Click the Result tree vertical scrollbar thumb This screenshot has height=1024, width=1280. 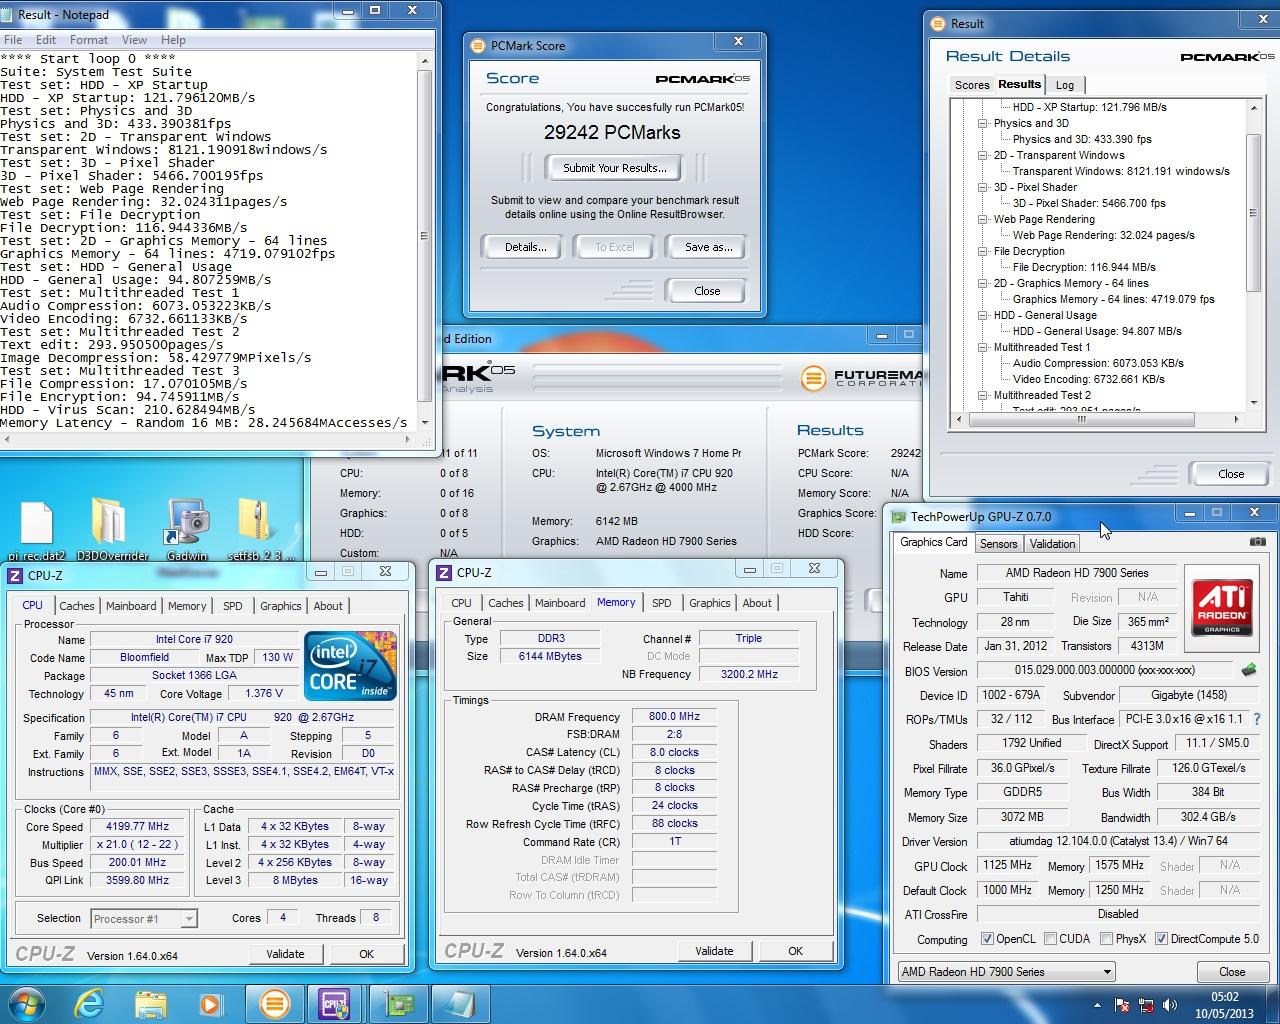1253,213
